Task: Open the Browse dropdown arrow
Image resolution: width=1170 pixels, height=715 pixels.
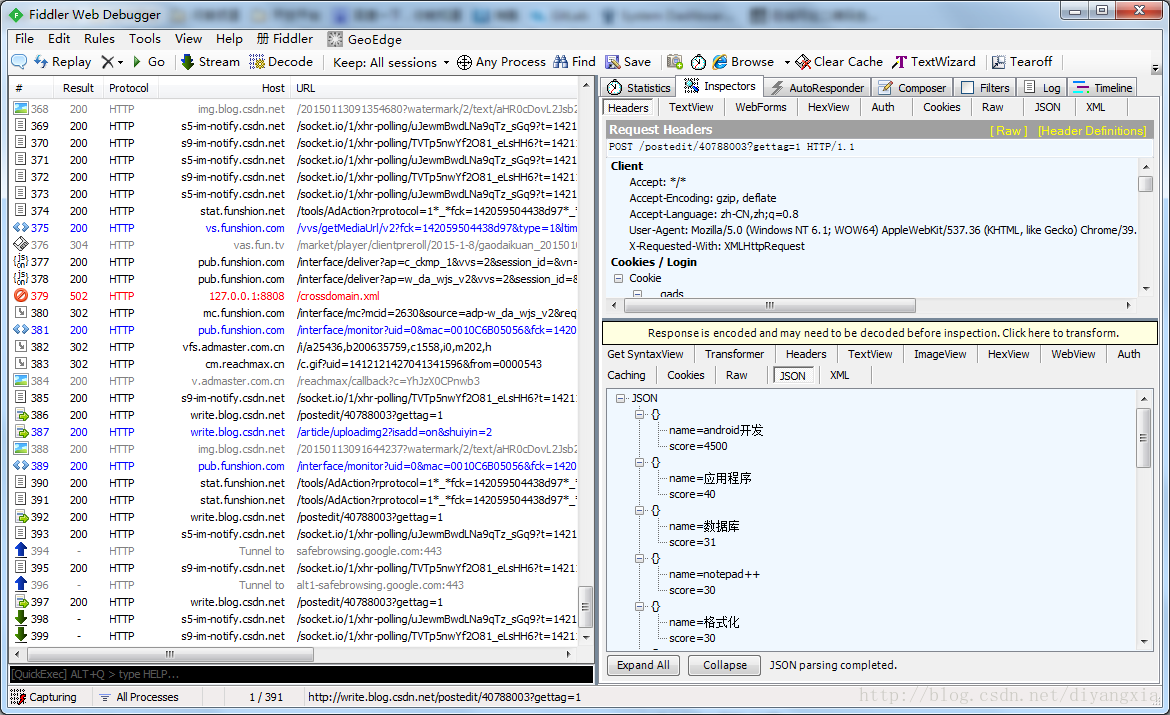Action: [786, 62]
